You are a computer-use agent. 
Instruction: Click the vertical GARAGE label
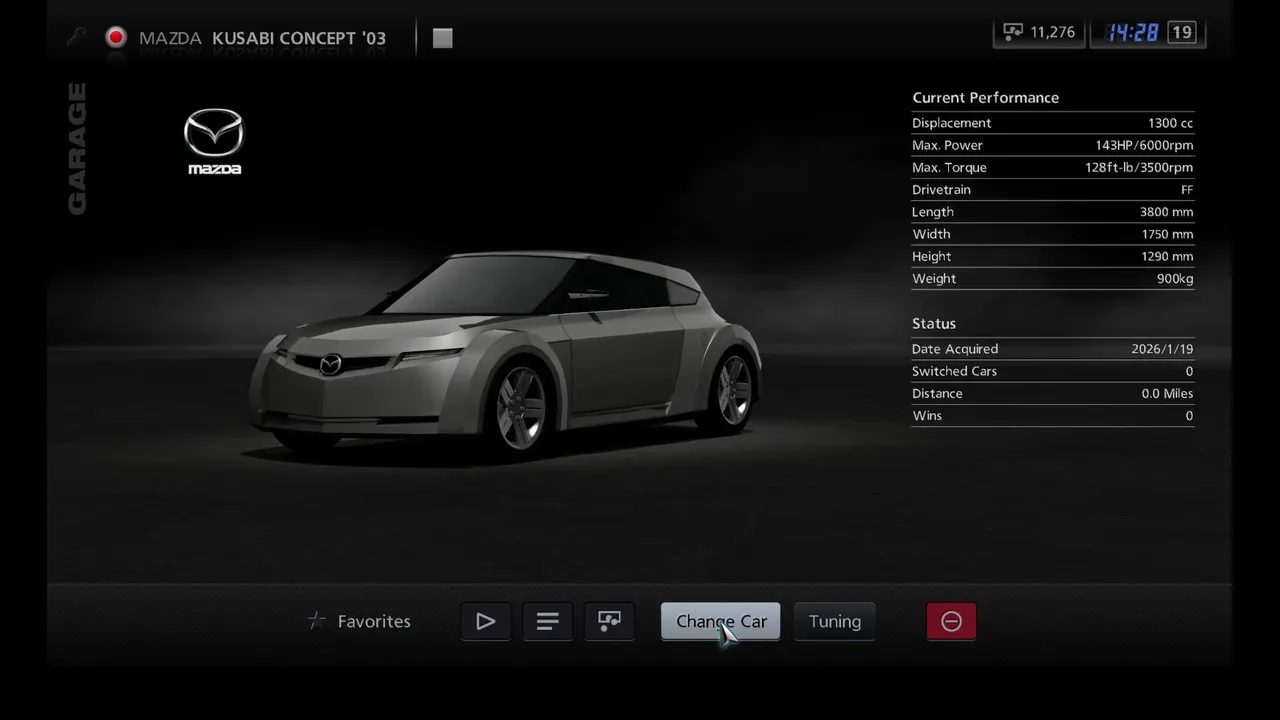pyautogui.click(x=77, y=148)
